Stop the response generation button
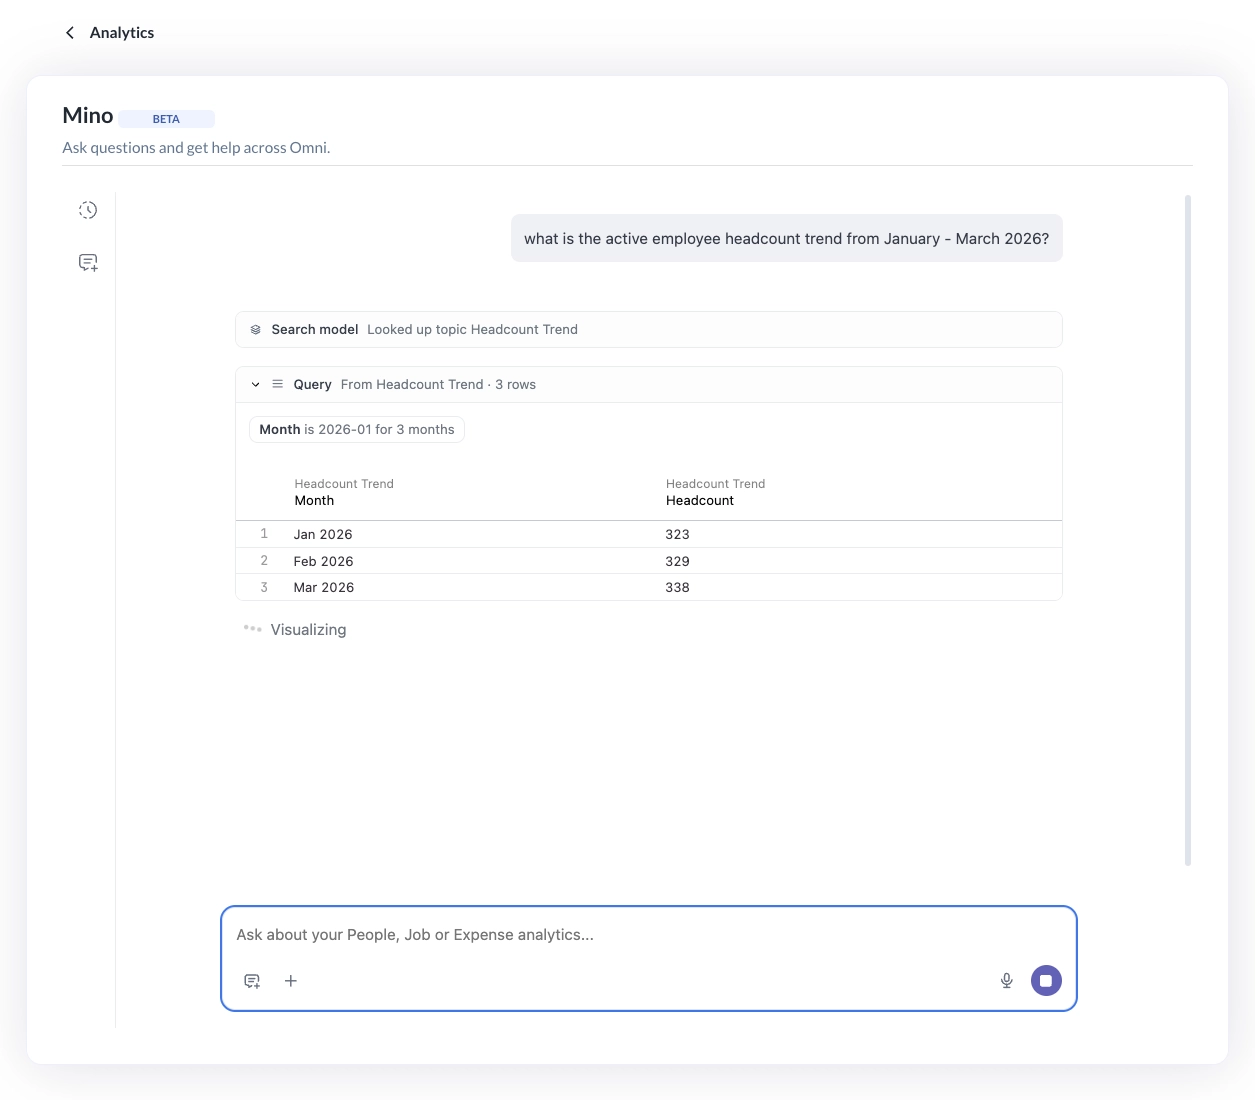 [x=1046, y=981]
